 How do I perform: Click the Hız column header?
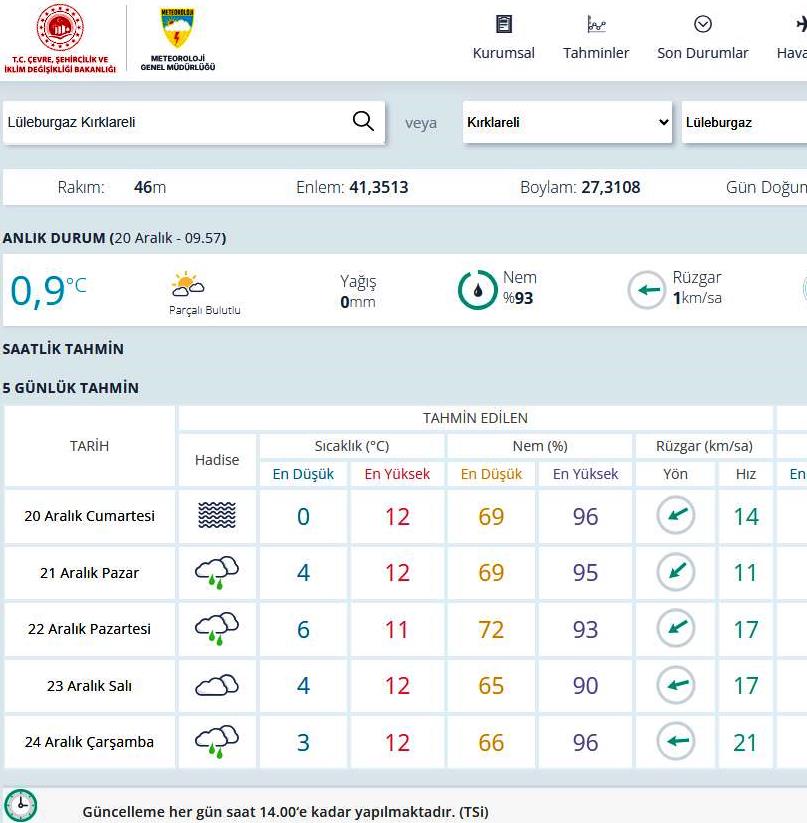pos(746,474)
